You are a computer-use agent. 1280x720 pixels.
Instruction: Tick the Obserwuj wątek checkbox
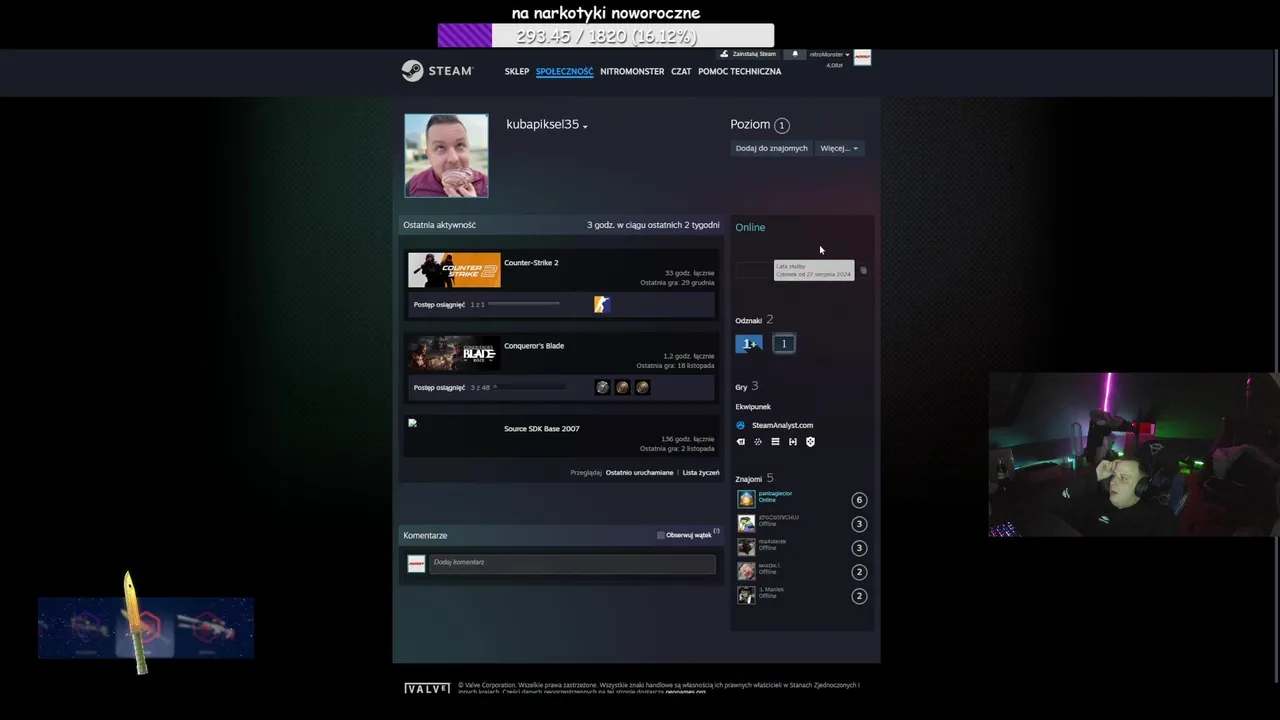[x=661, y=535]
